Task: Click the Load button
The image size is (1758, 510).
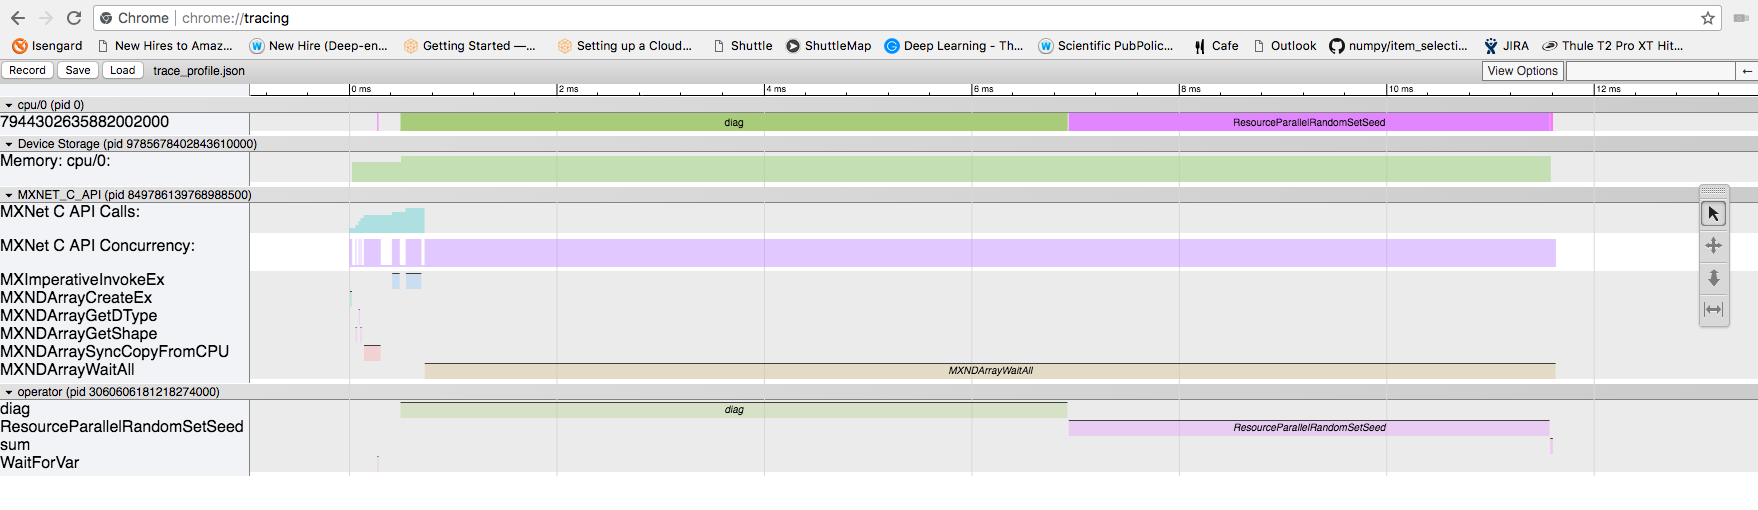Action: pyautogui.click(x=122, y=70)
